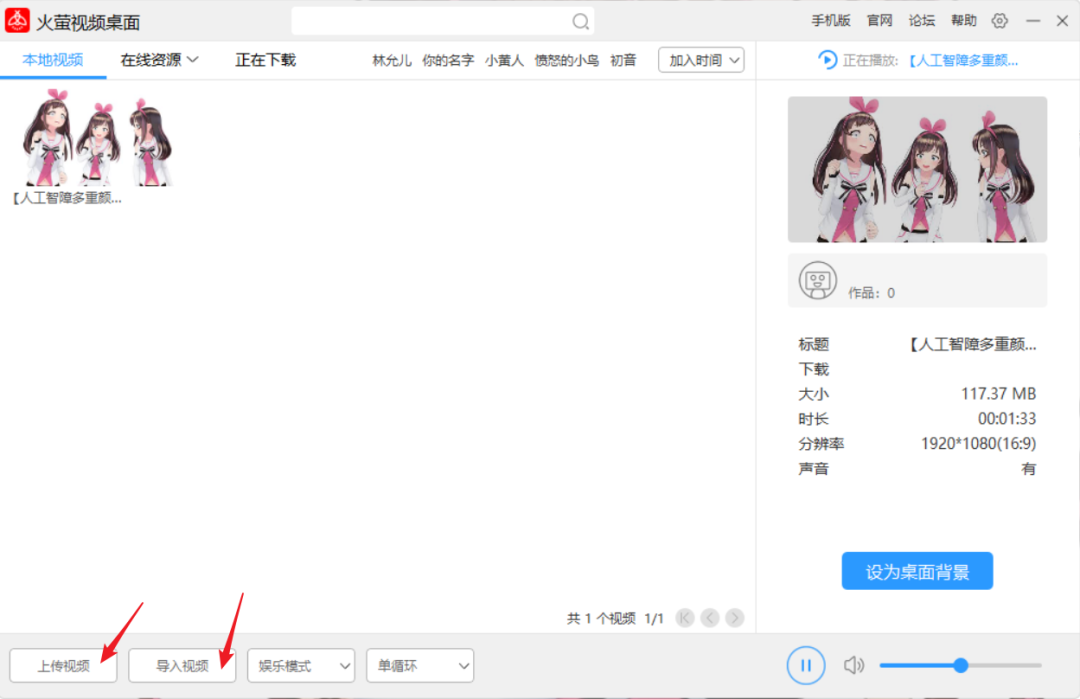Click the 标题 value in details panel
The width and height of the screenshot is (1080, 699).
[x=973, y=344]
